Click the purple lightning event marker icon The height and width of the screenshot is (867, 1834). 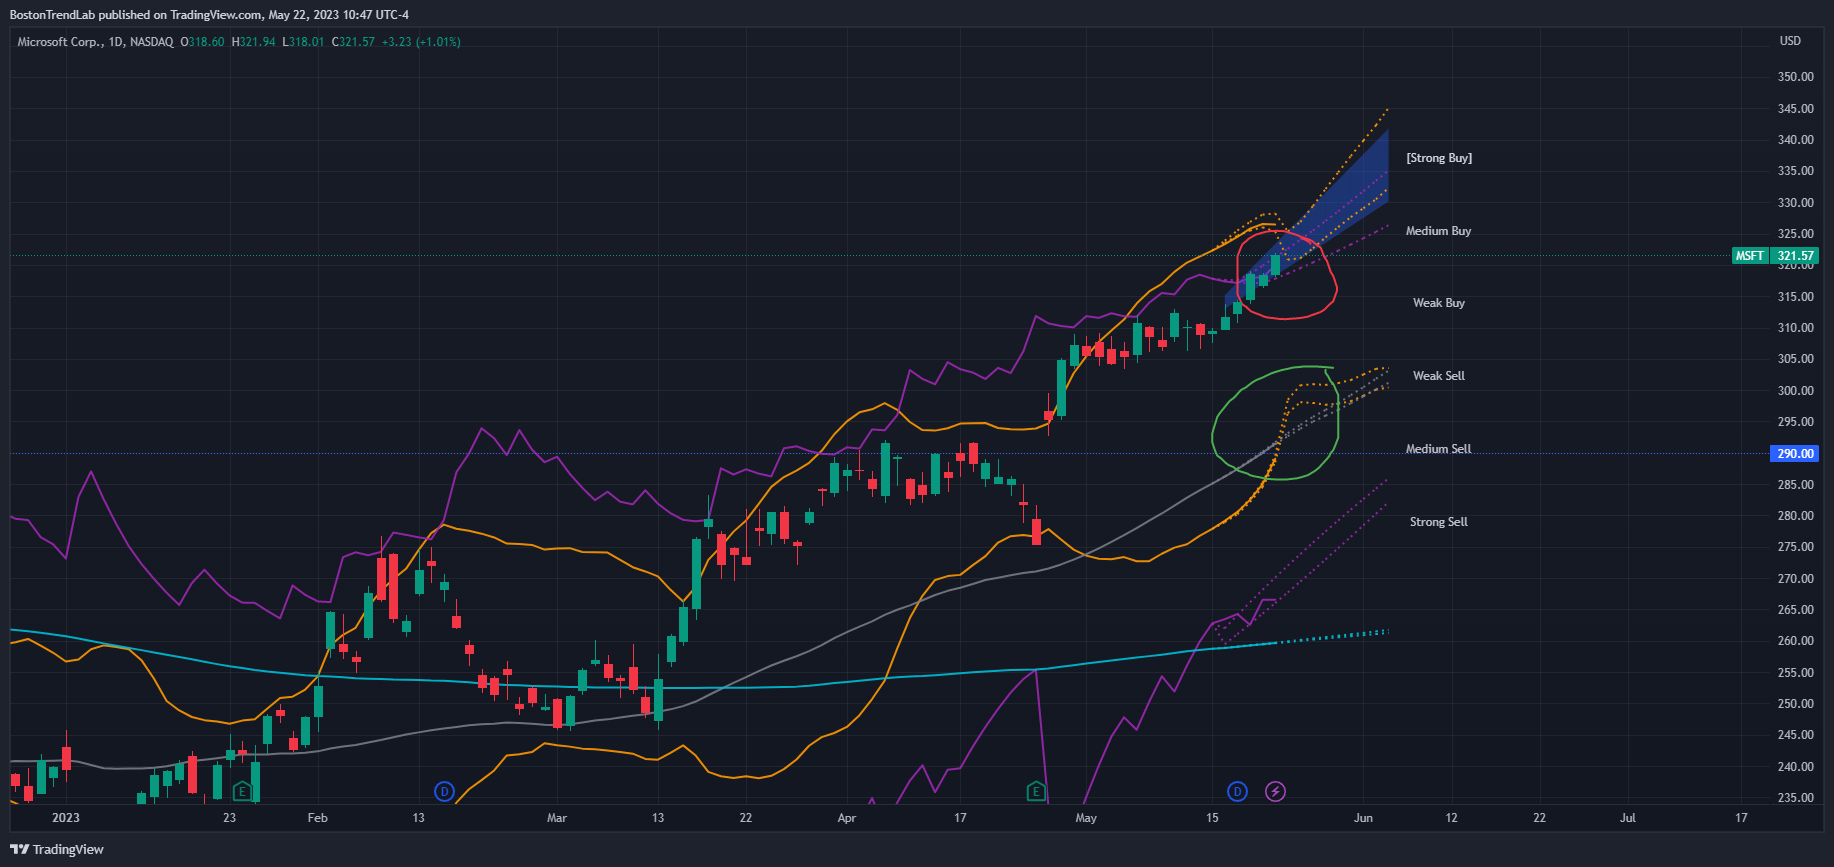point(1275,792)
